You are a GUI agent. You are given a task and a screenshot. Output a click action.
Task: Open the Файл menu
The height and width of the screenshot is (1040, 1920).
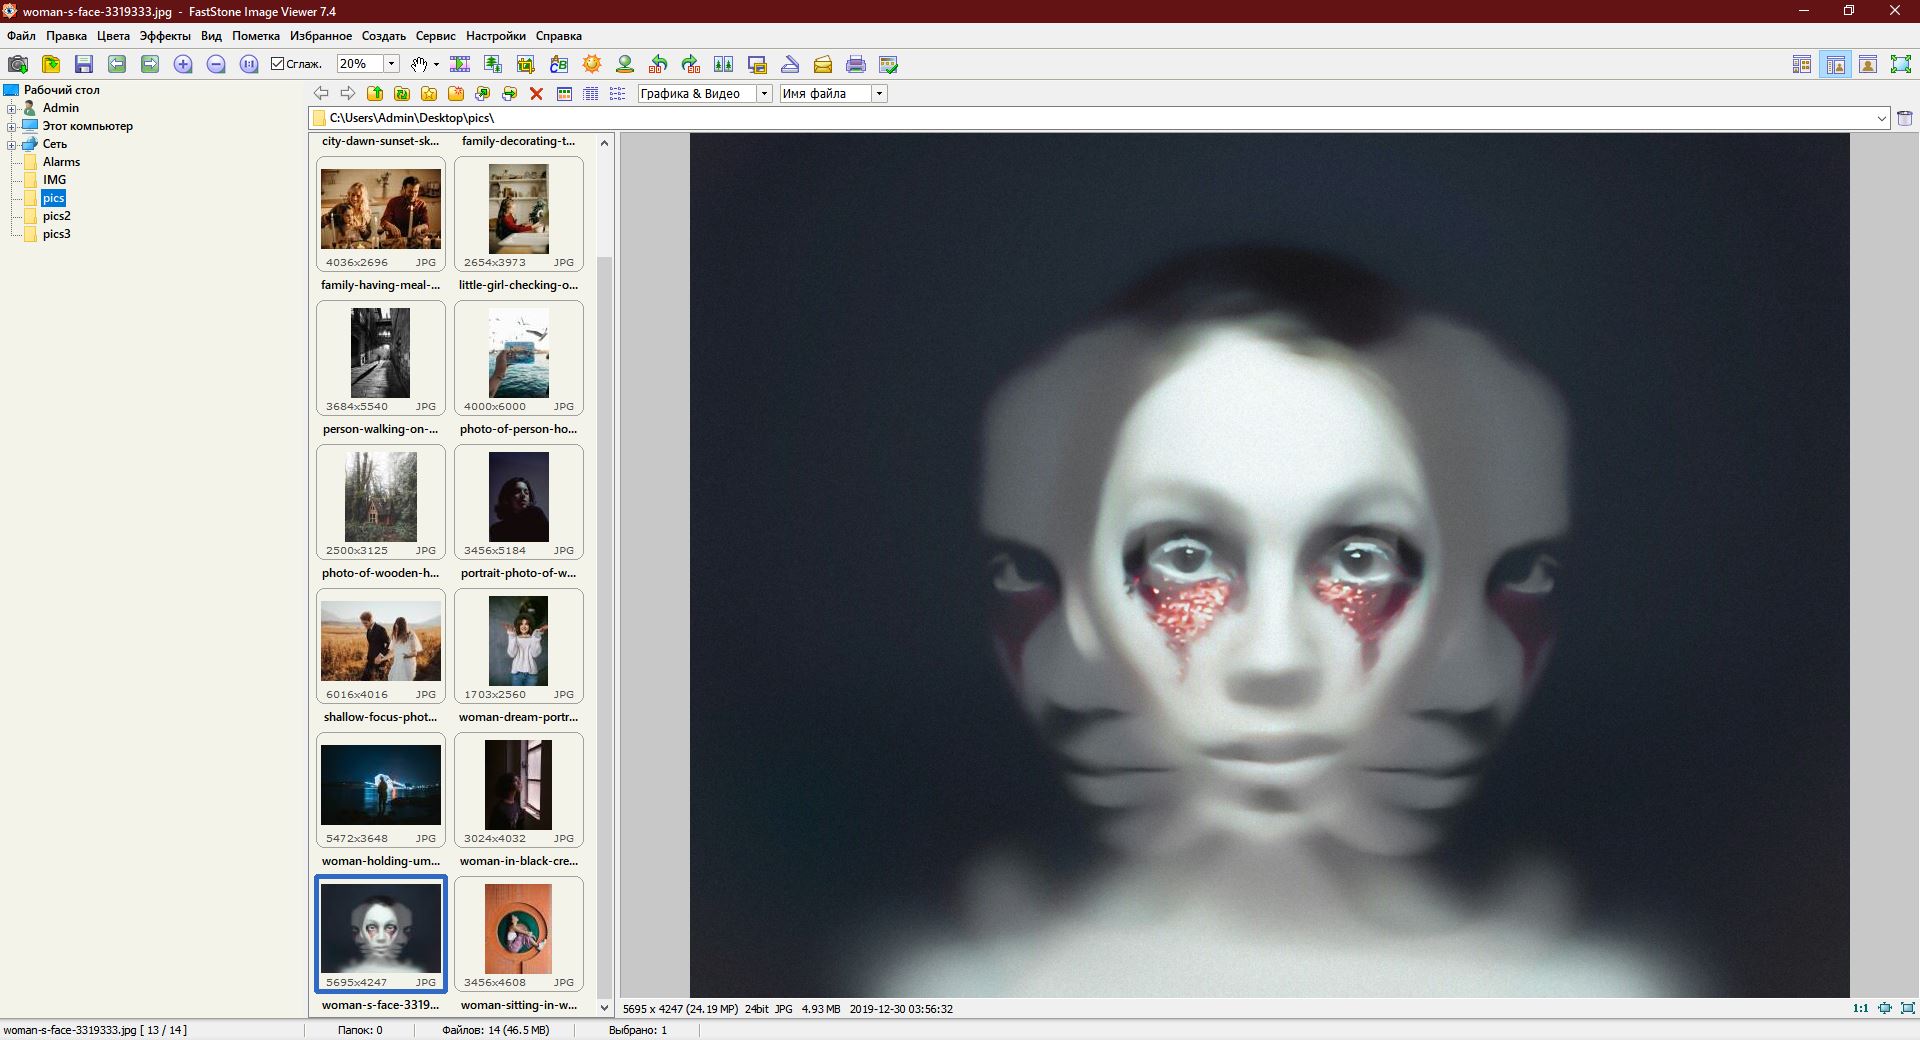pos(21,36)
